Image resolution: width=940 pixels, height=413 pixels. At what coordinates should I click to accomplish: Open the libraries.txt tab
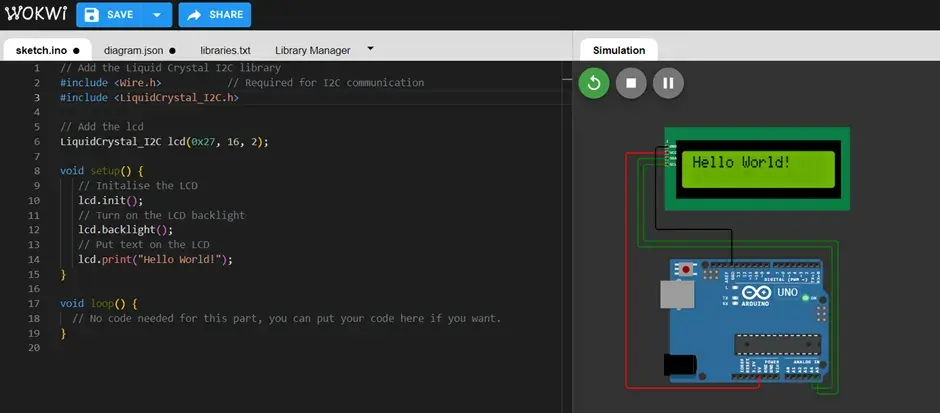pyautogui.click(x=225, y=50)
